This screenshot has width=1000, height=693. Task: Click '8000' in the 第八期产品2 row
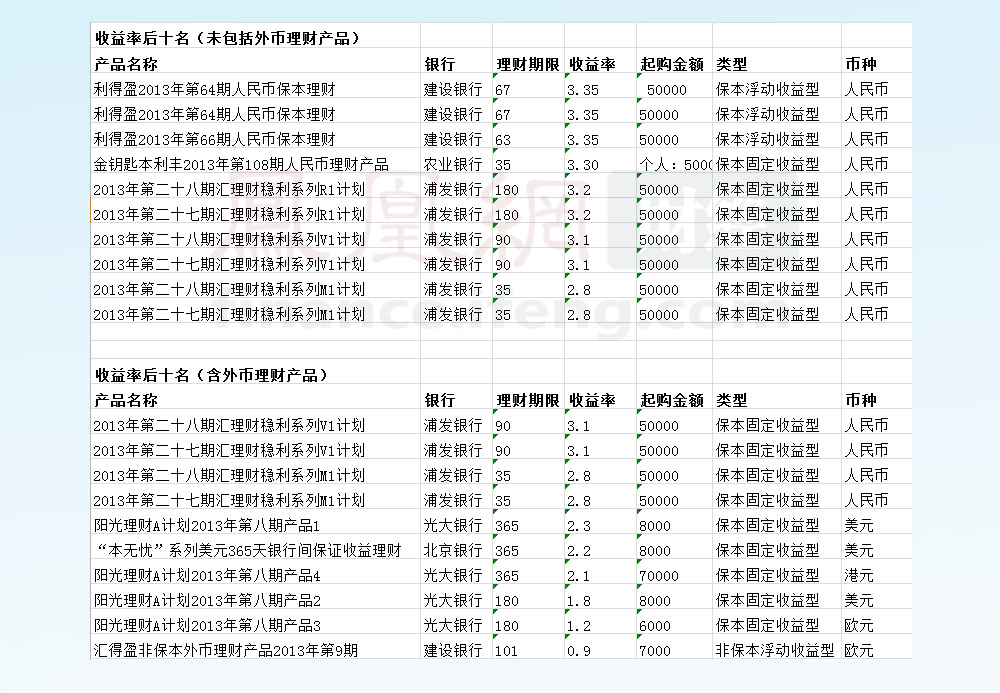point(655,601)
